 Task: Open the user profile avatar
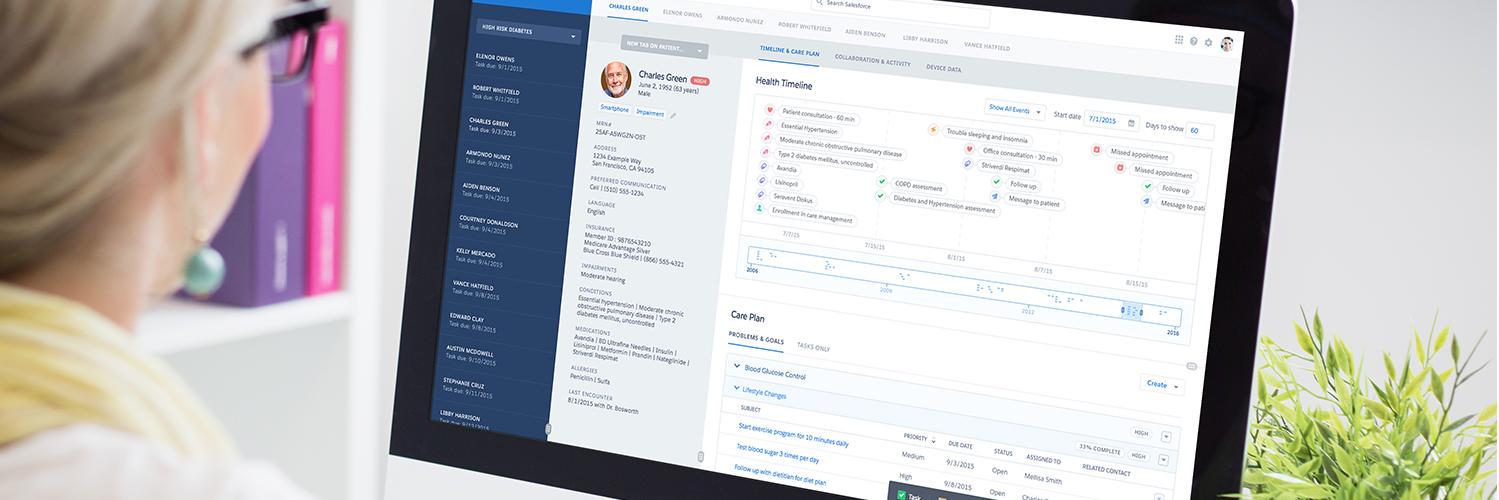tap(1227, 44)
